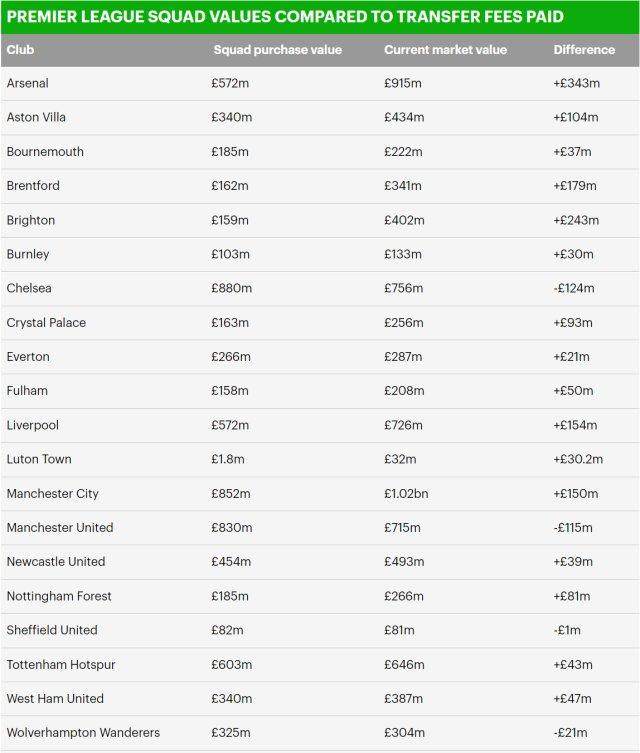Viewport: 640px width, 753px height.
Task: Select Arsenal's +£343m difference value
Action: point(576,83)
